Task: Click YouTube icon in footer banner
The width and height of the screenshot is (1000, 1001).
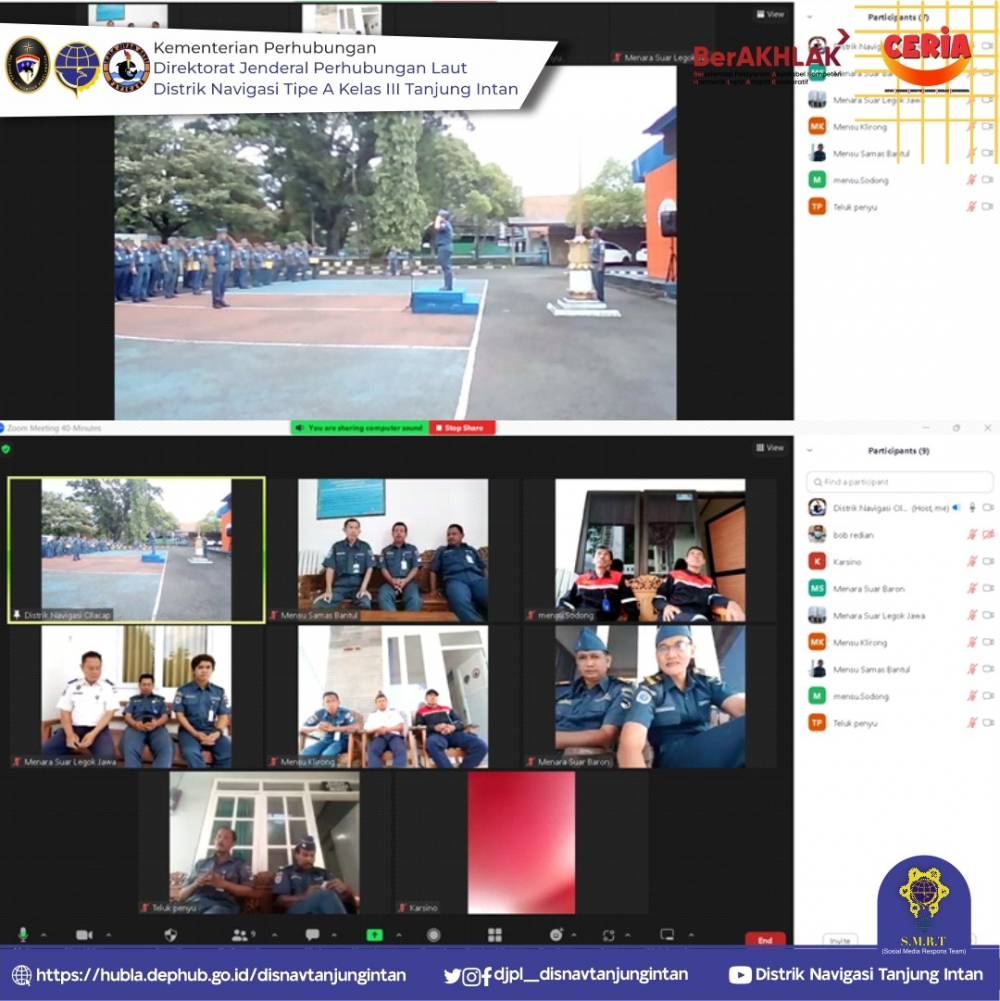Action: pyautogui.click(x=740, y=975)
